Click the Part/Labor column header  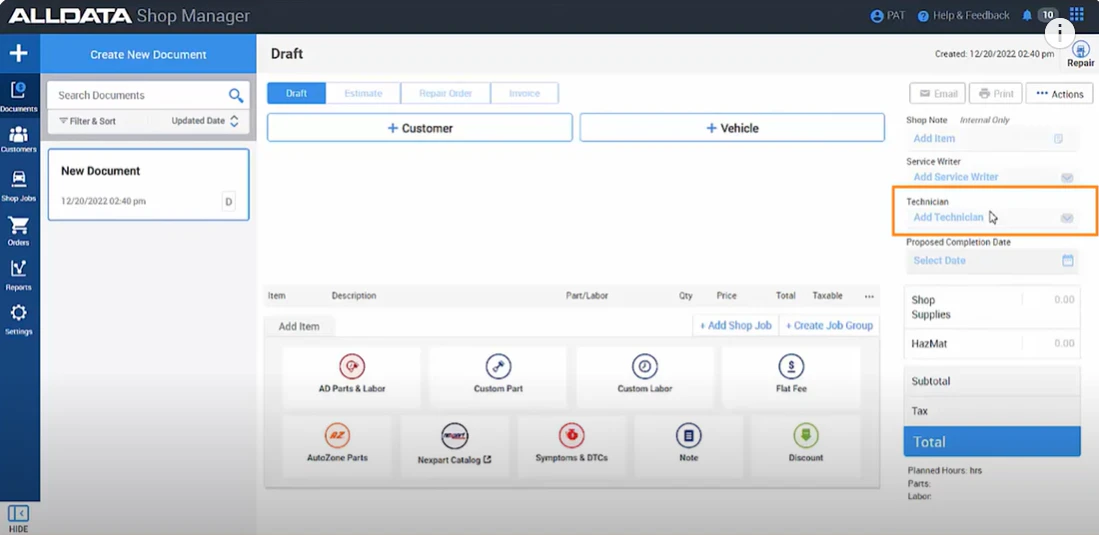pyautogui.click(x=587, y=296)
